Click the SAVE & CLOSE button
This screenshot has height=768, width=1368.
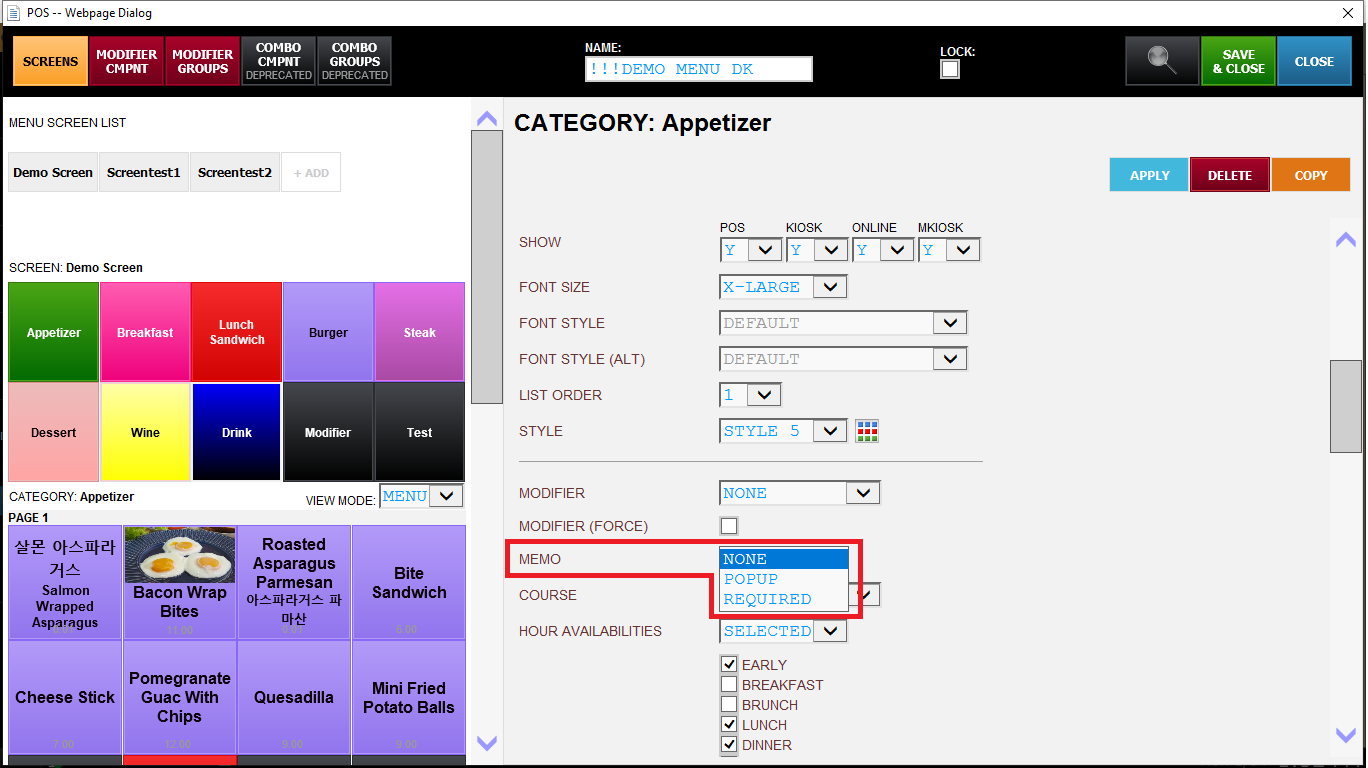click(x=1238, y=61)
